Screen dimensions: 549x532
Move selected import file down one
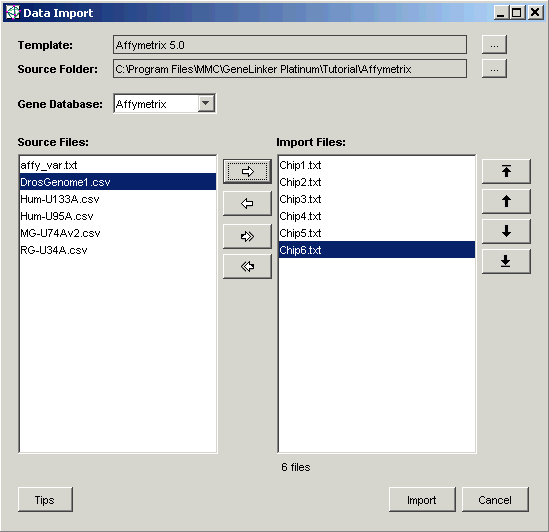point(506,231)
